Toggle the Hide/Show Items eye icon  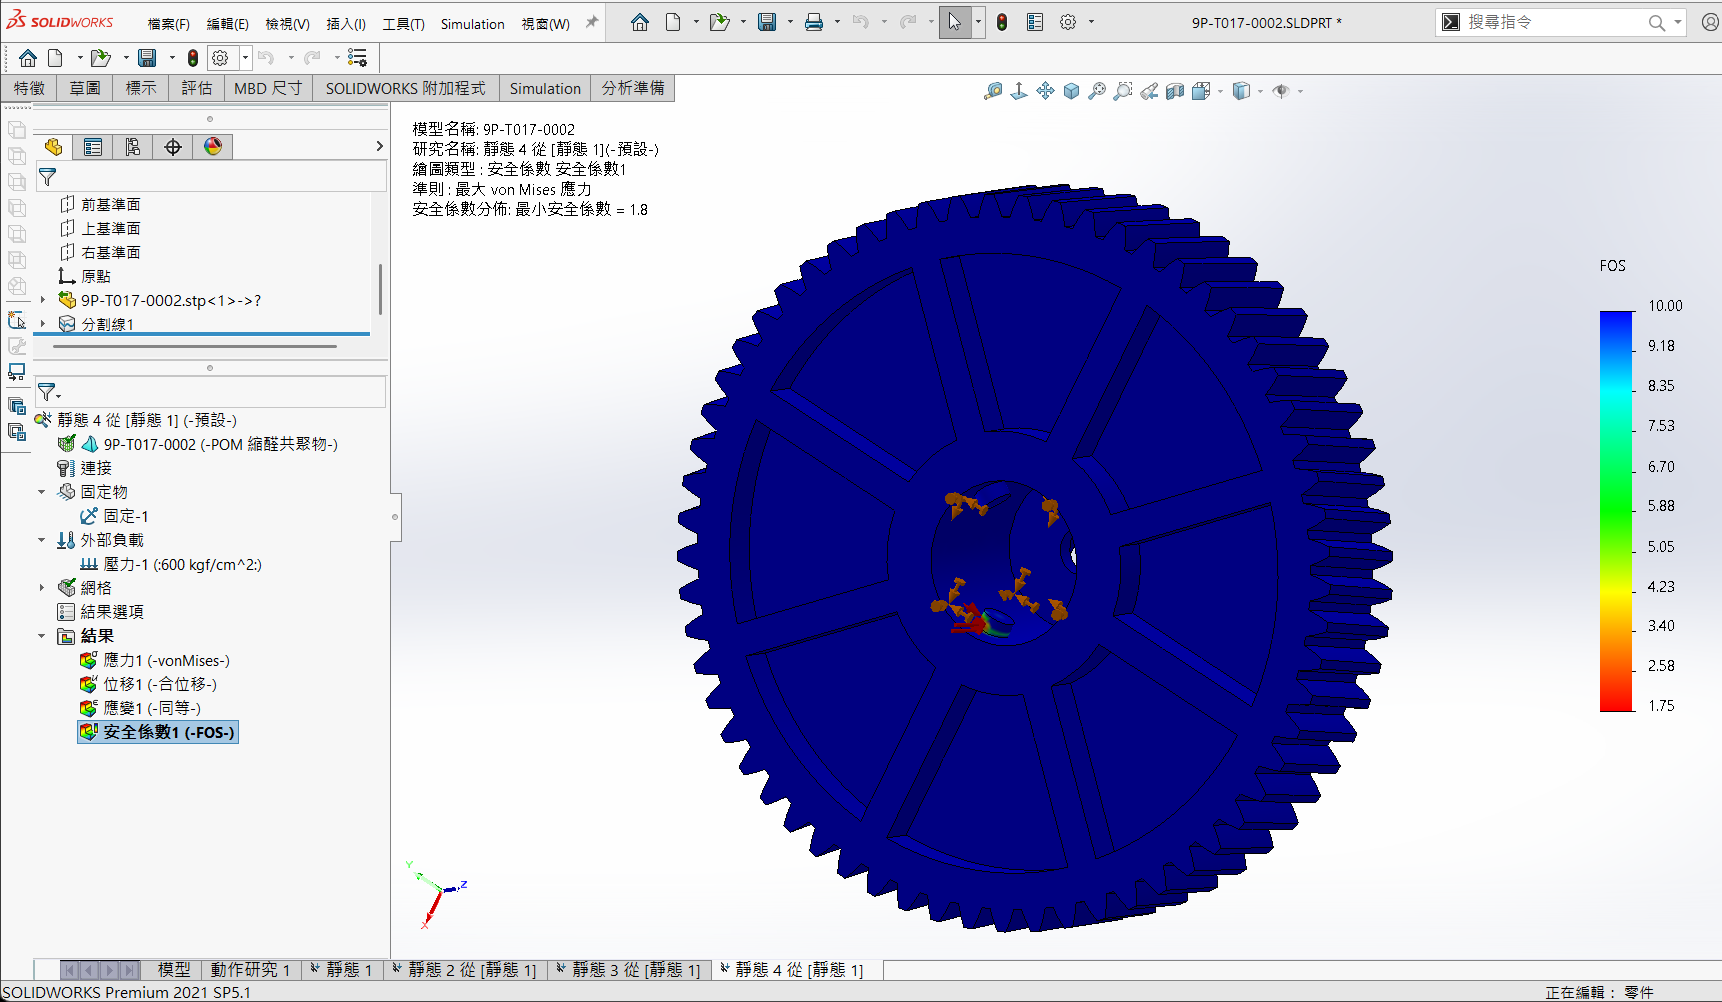pos(1281,91)
